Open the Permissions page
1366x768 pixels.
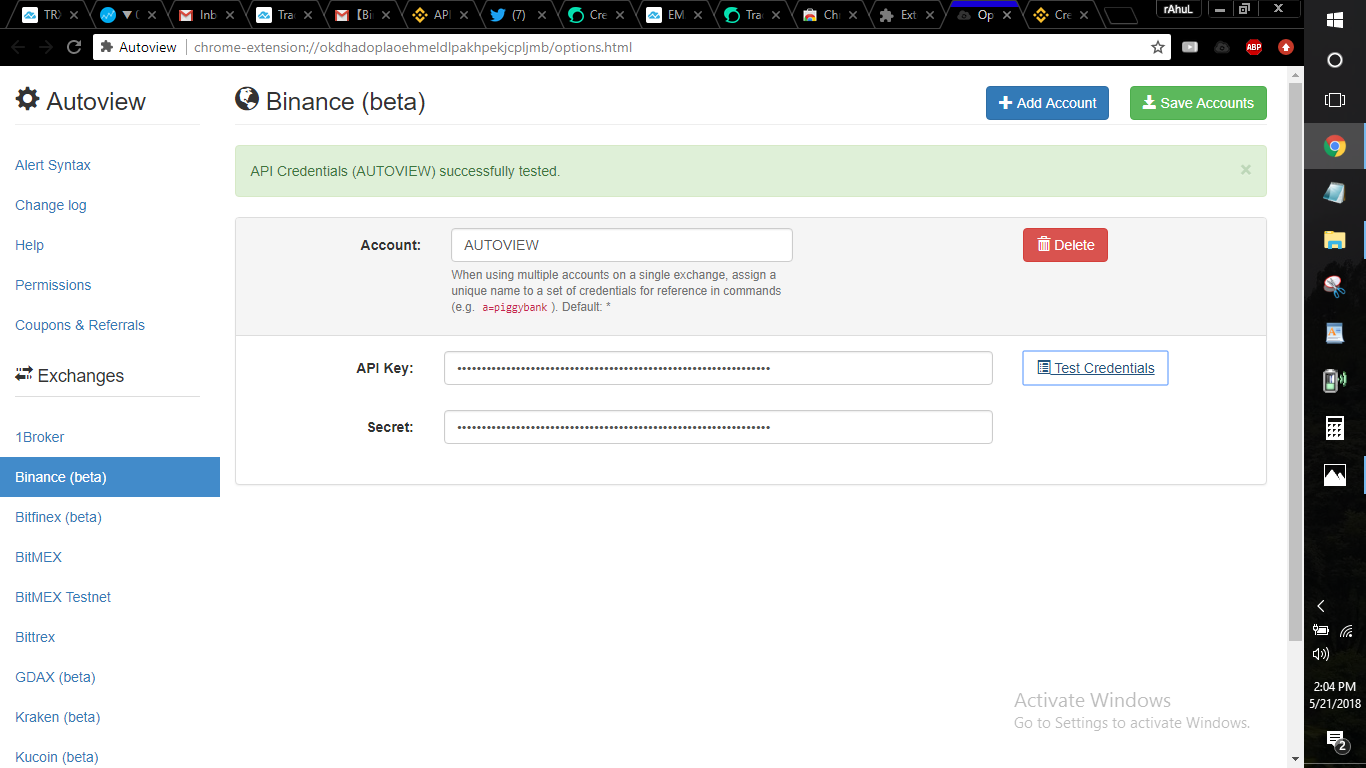(53, 285)
